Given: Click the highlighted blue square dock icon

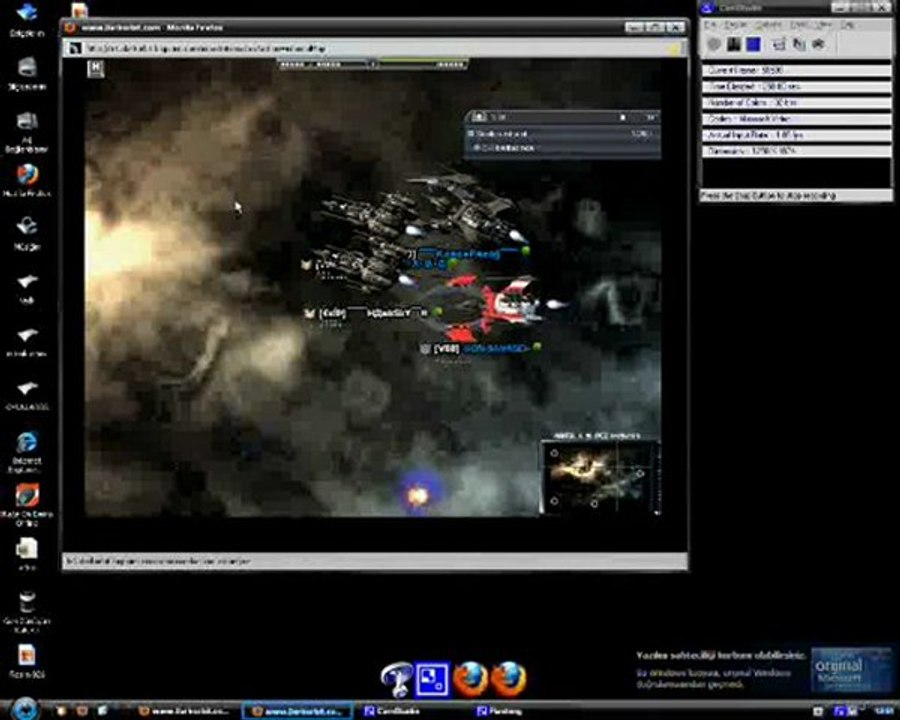Looking at the screenshot, I should point(432,679).
